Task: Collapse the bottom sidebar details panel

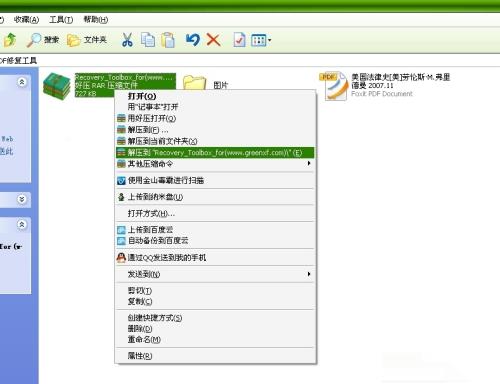Action: coord(22,224)
